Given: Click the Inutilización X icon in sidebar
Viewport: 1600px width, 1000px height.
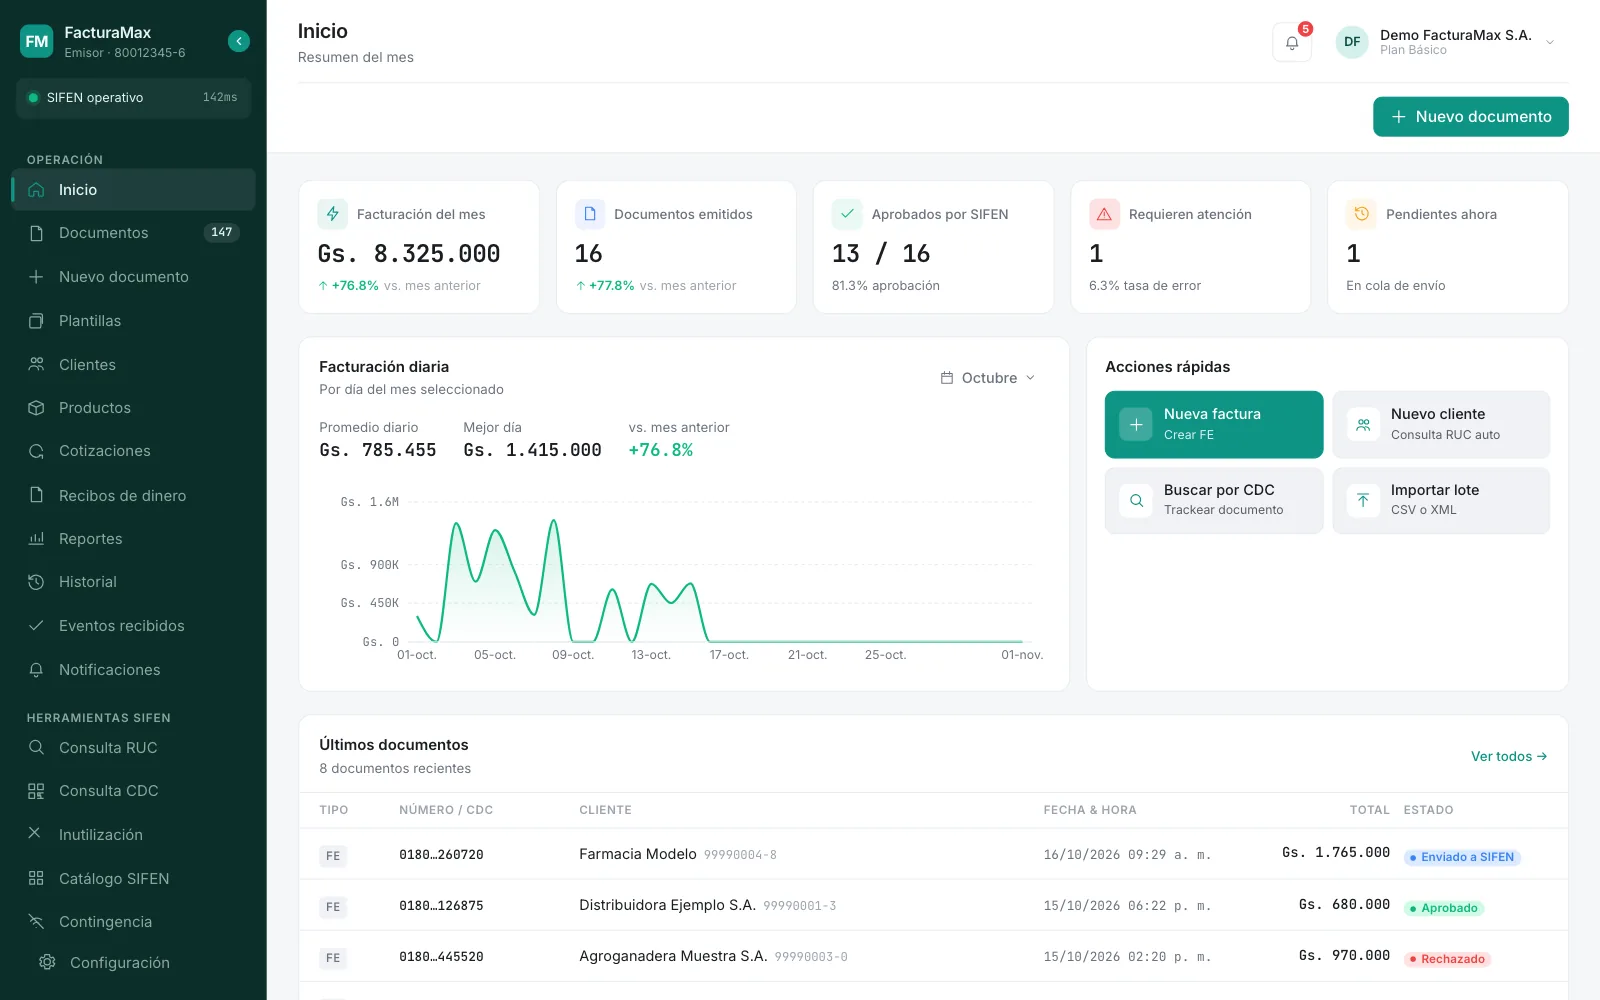Looking at the screenshot, I should [35, 833].
